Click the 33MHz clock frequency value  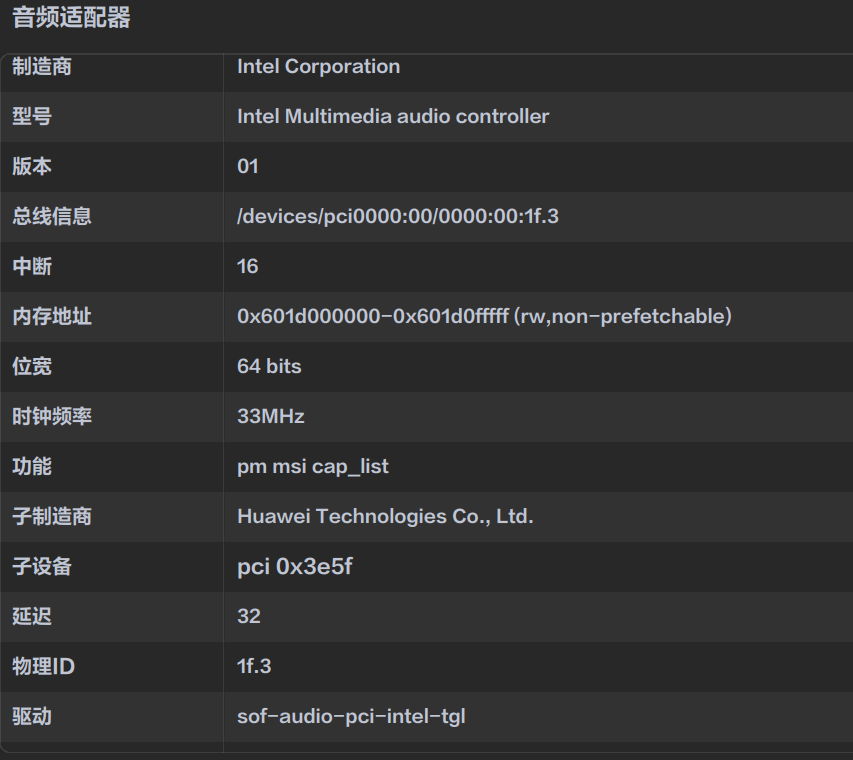coord(270,417)
